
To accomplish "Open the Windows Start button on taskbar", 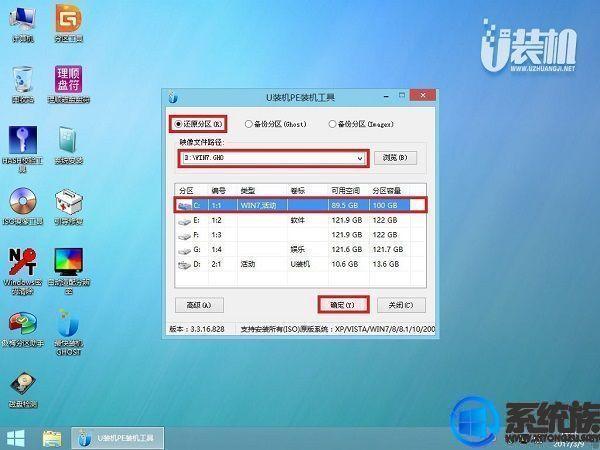I will (x=16, y=439).
